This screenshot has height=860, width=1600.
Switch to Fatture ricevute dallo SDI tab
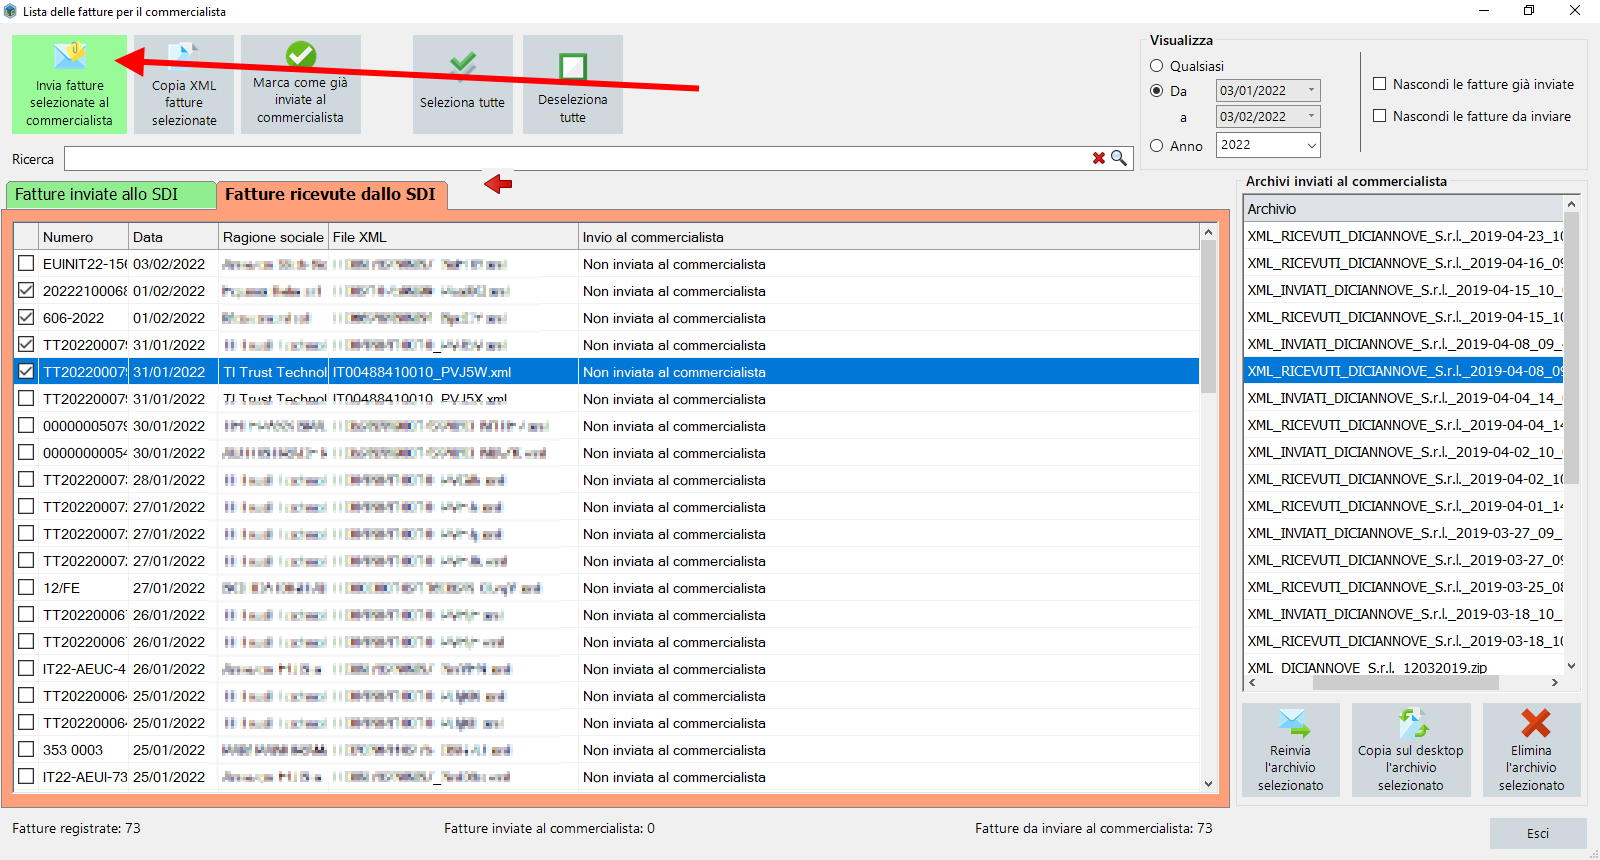[x=331, y=195]
